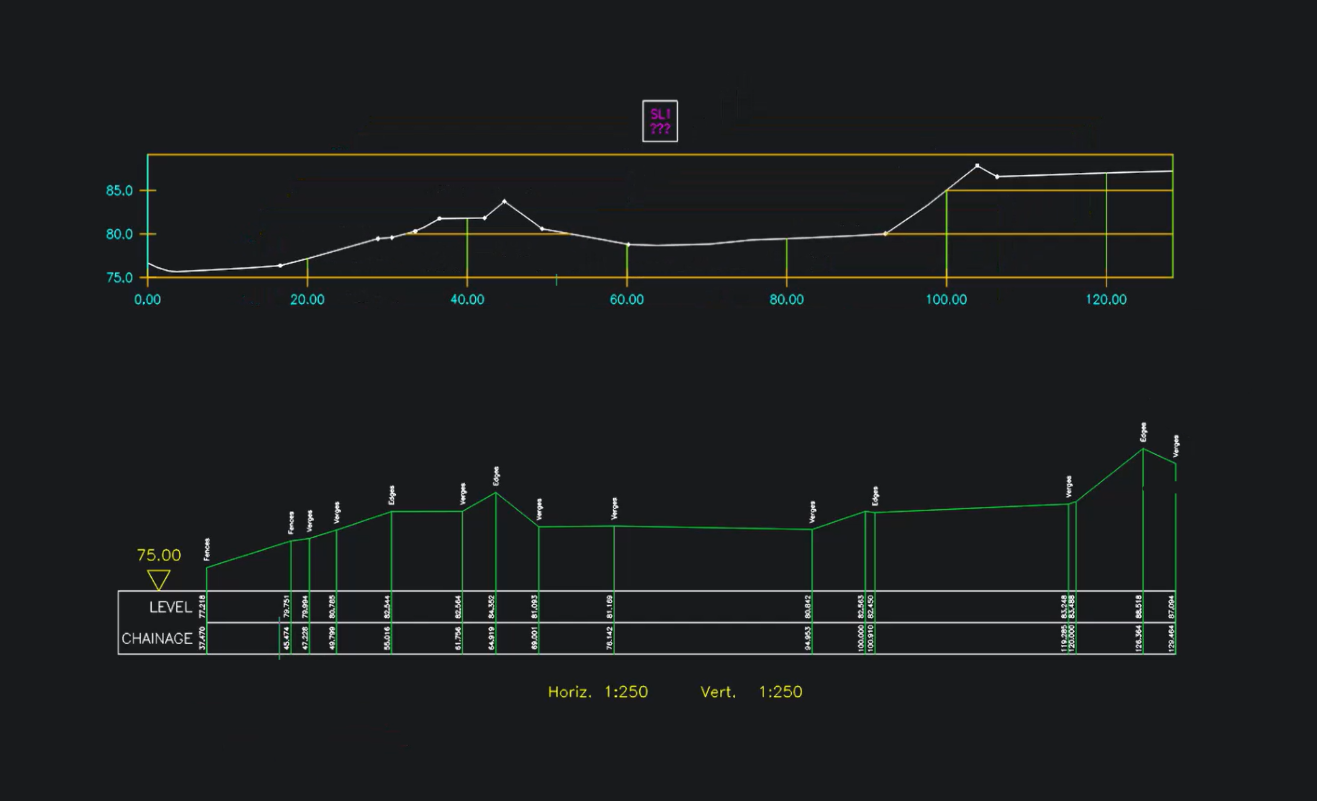Select the CHAINAGE row heading
The height and width of the screenshot is (801, 1317).
[157, 639]
